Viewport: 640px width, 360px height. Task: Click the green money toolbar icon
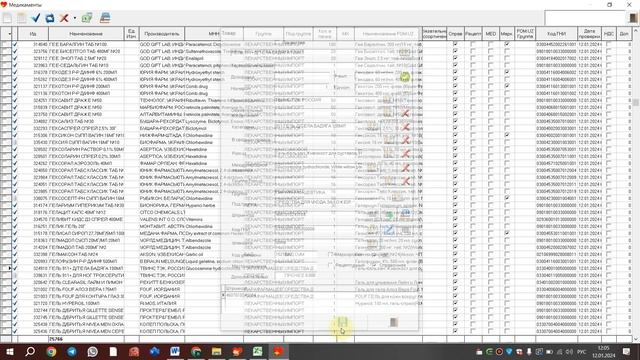(87, 18)
